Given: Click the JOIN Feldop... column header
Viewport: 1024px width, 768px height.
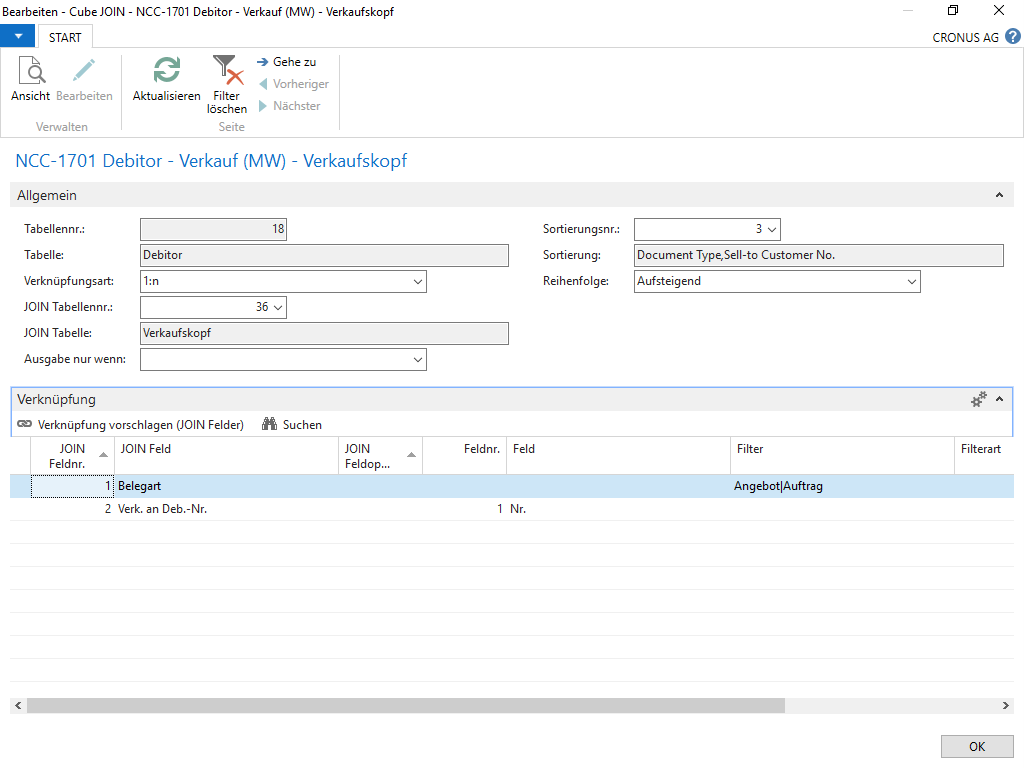Looking at the screenshot, I should (x=381, y=456).
